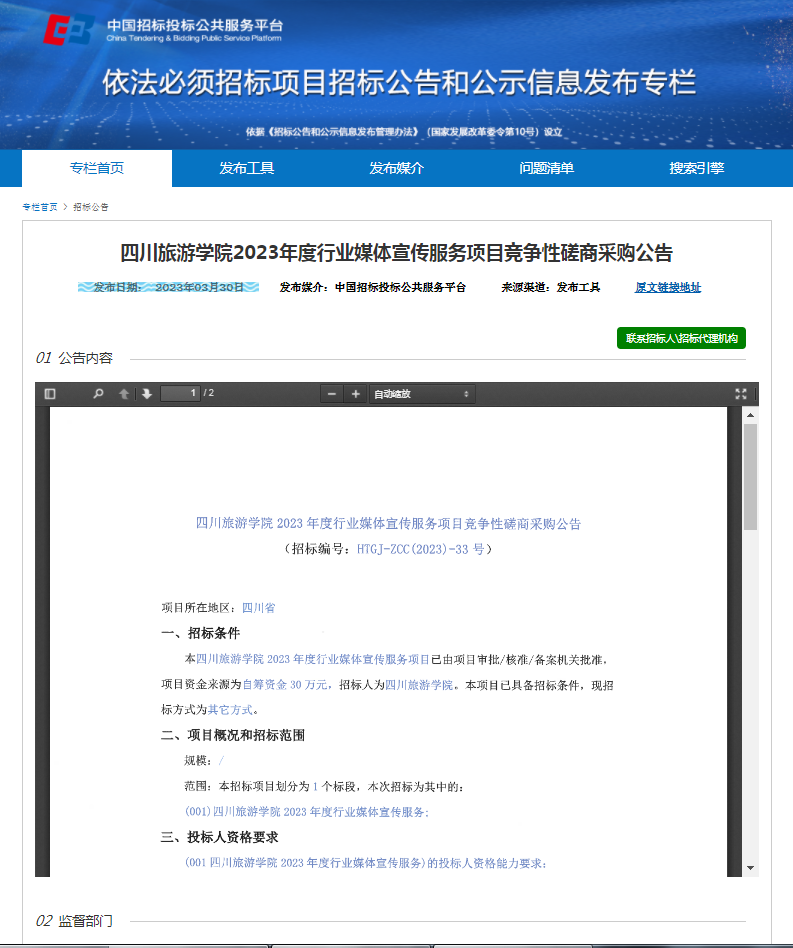The width and height of the screenshot is (793, 948).
Task: Click the scroll up arrow of PDF viewer
Action: (750, 415)
